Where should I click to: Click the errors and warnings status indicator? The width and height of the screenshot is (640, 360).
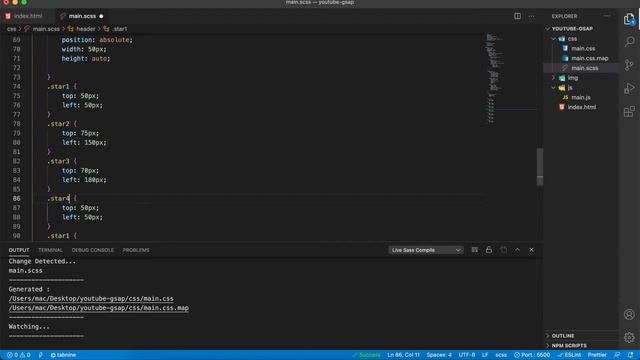click(18, 355)
